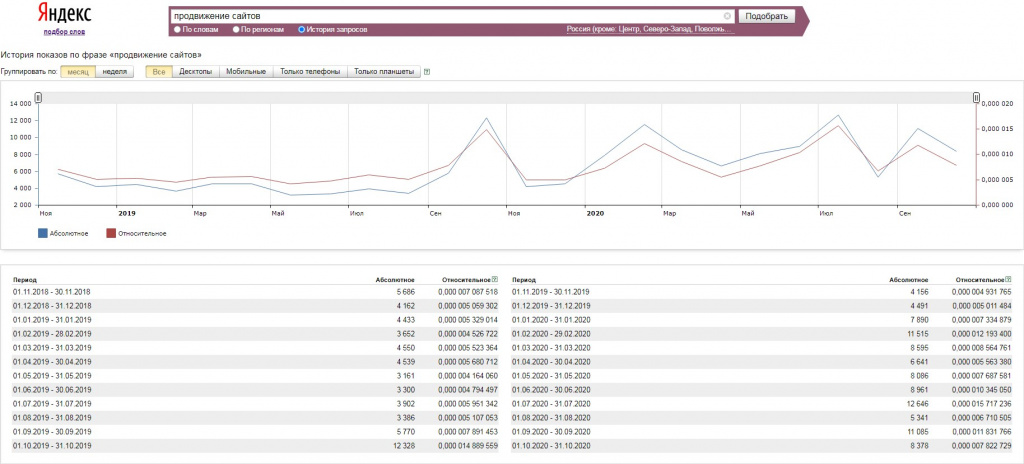Select the row 01.09.2019 - 30.09.2019
Viewport: 1024px width, 464px height.
click(x=255, y=432)
